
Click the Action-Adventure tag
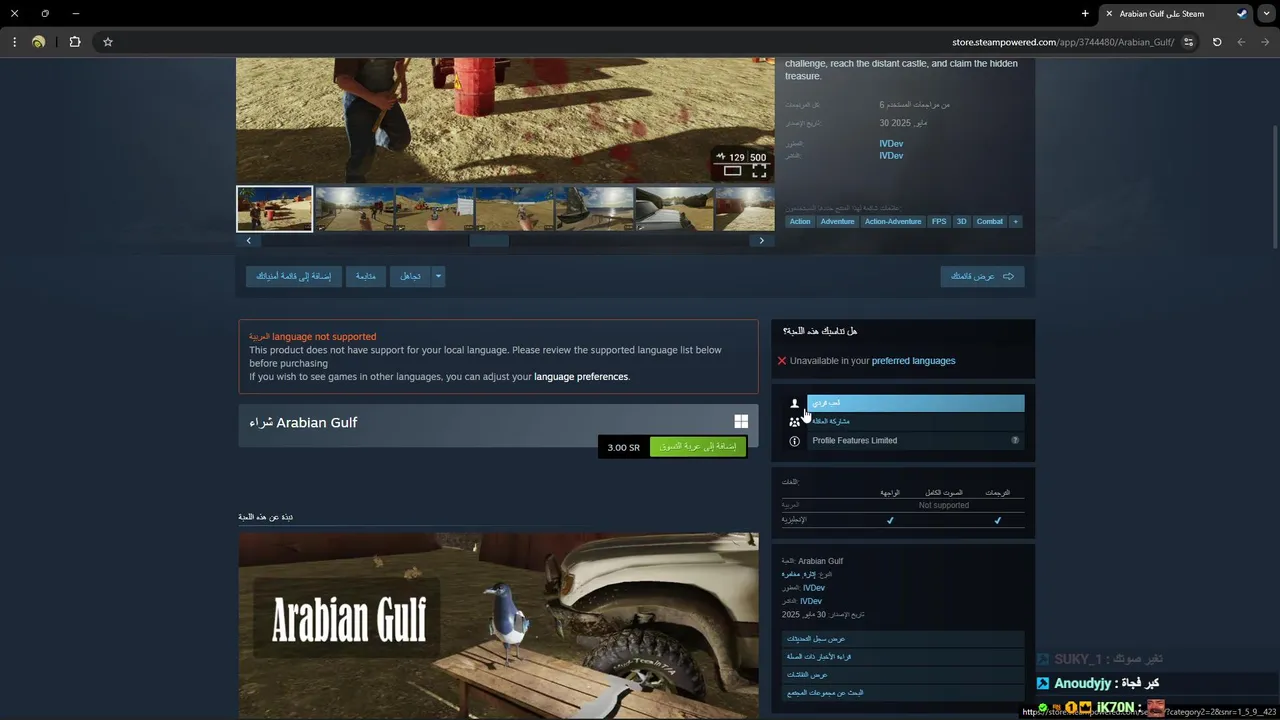tap(893, 221)
